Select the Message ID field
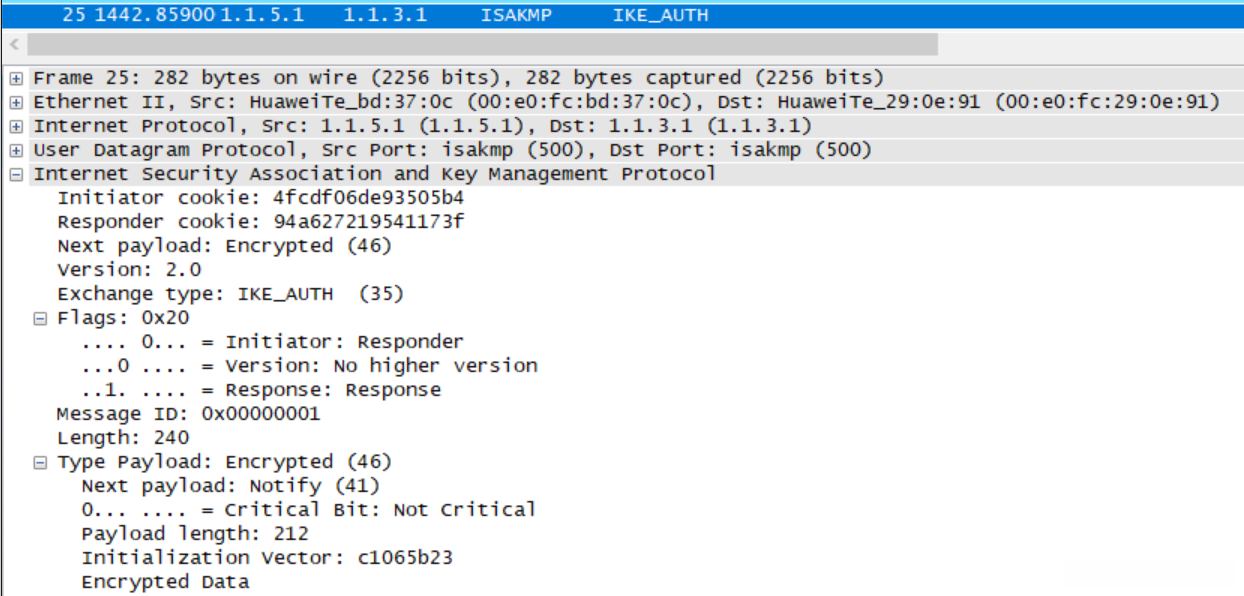 (x=188, y=414)
